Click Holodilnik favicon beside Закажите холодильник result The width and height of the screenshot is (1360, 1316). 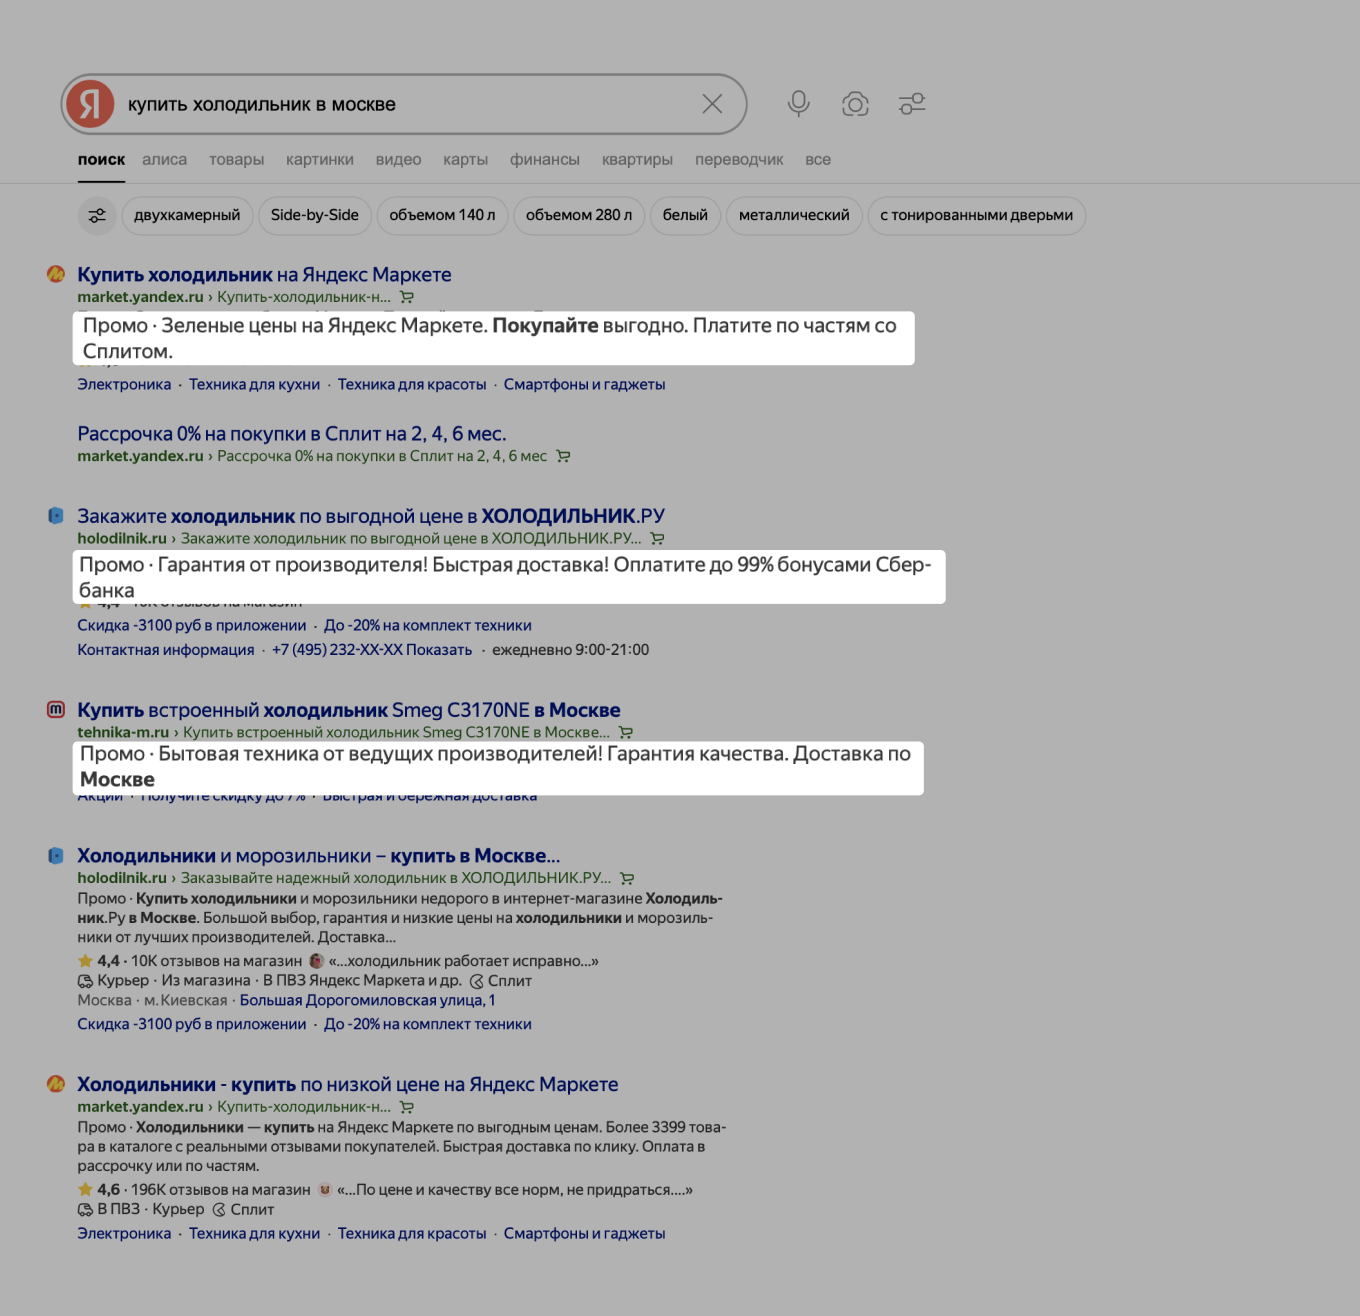[x=56, y=516]
